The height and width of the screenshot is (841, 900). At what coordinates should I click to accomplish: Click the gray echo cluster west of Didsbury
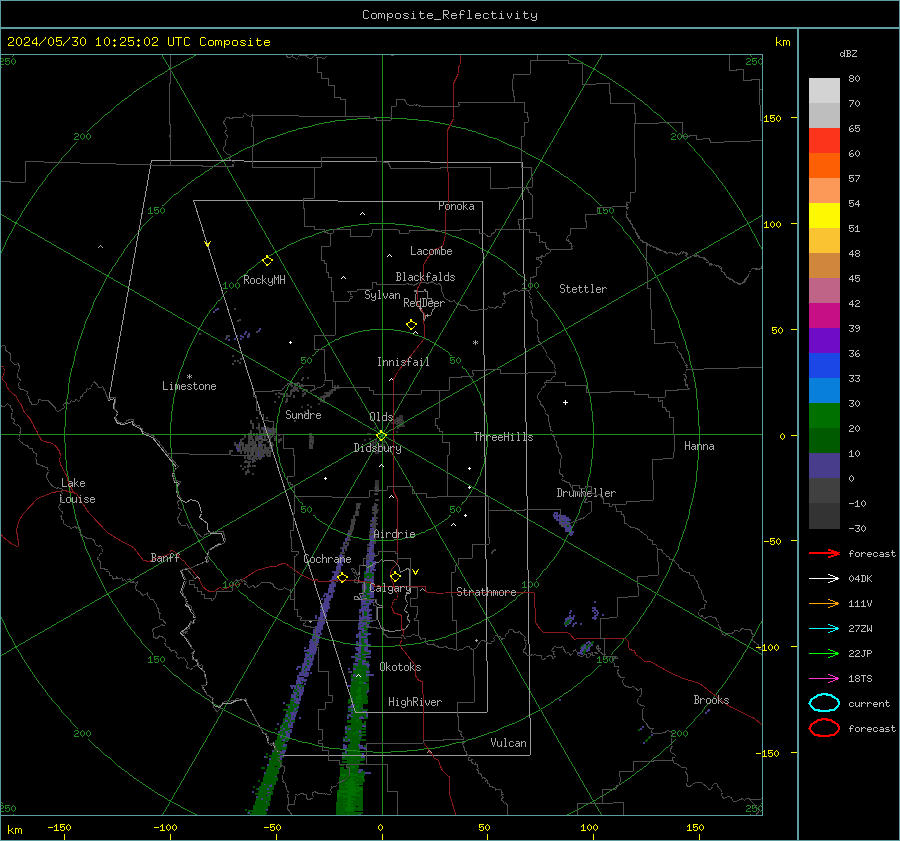255,446
